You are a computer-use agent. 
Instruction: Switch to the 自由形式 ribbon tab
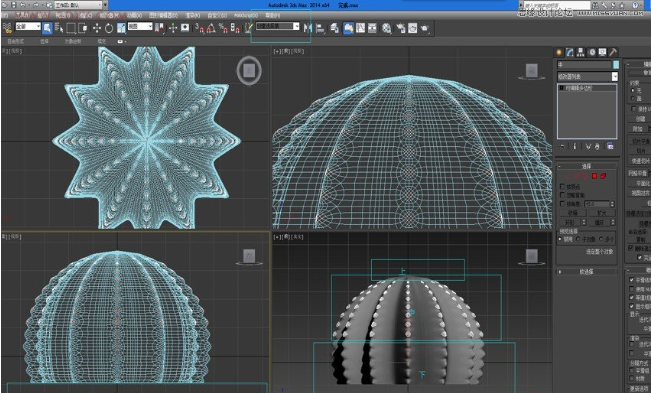point(16,41)
